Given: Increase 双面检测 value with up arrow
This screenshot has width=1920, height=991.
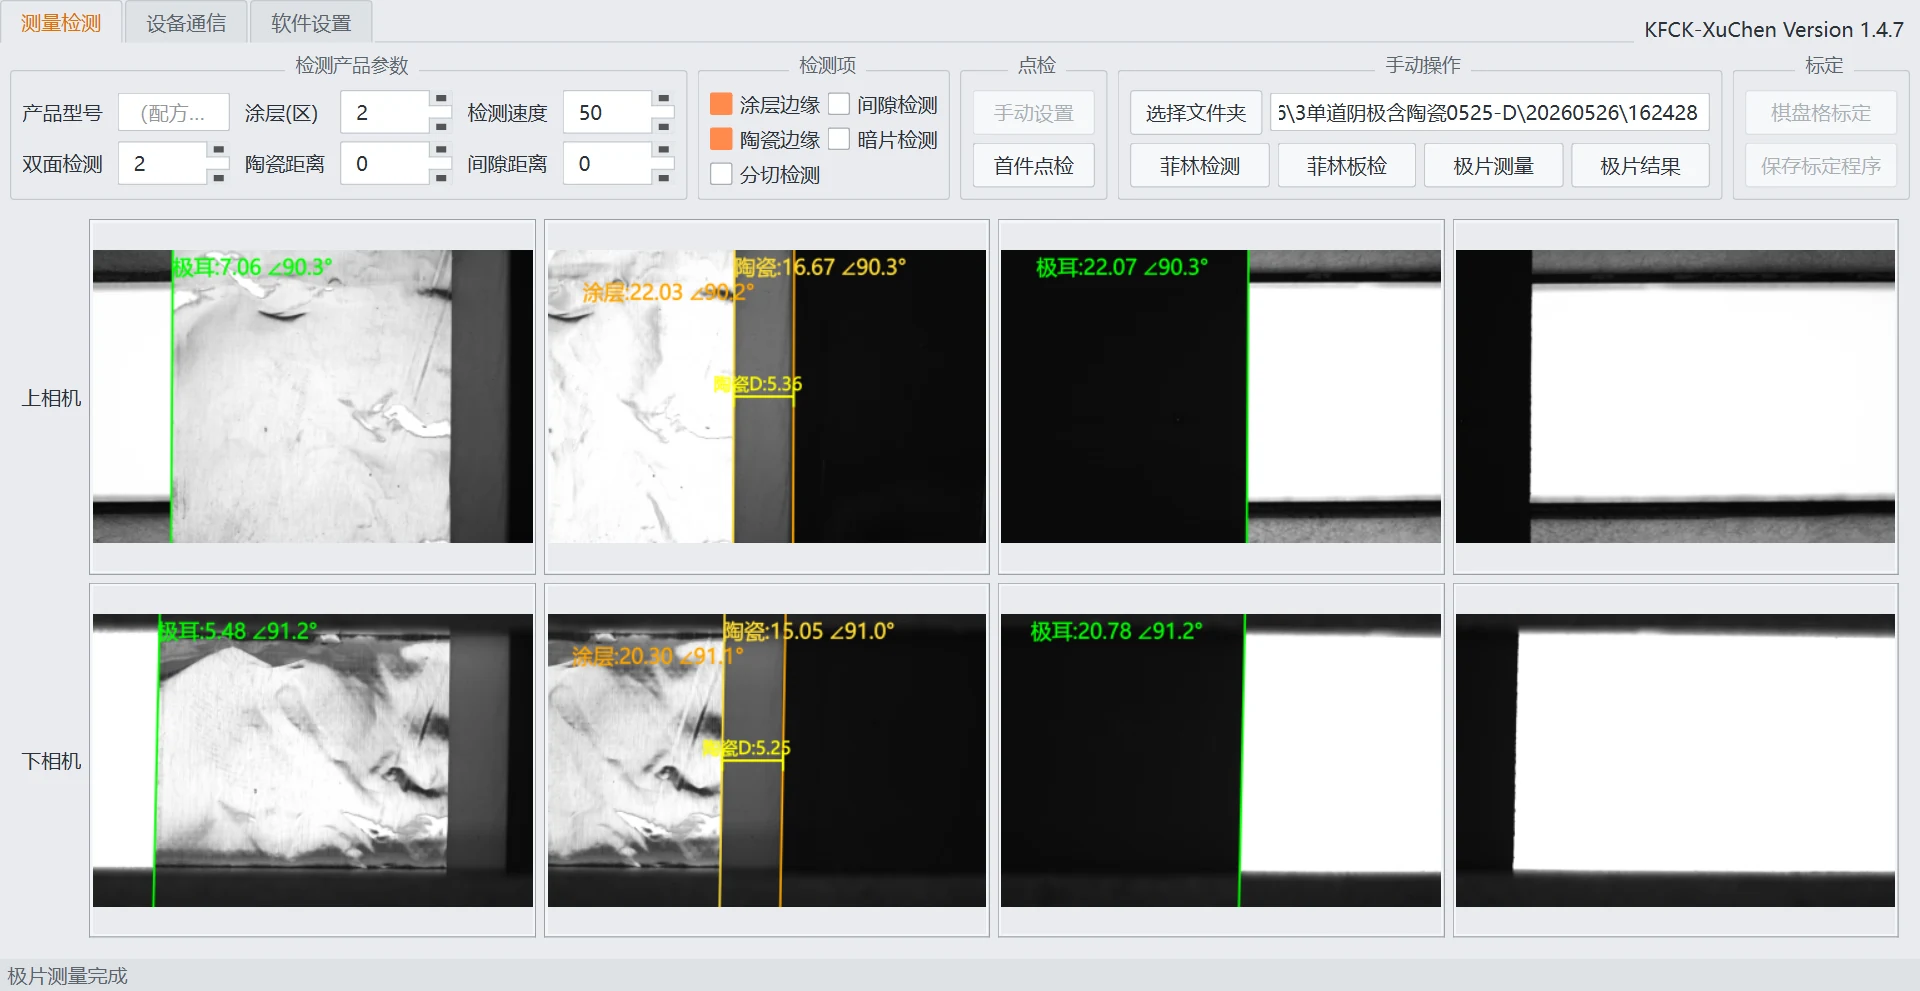Looking at the screenshot, I should (x=218, y=151).
